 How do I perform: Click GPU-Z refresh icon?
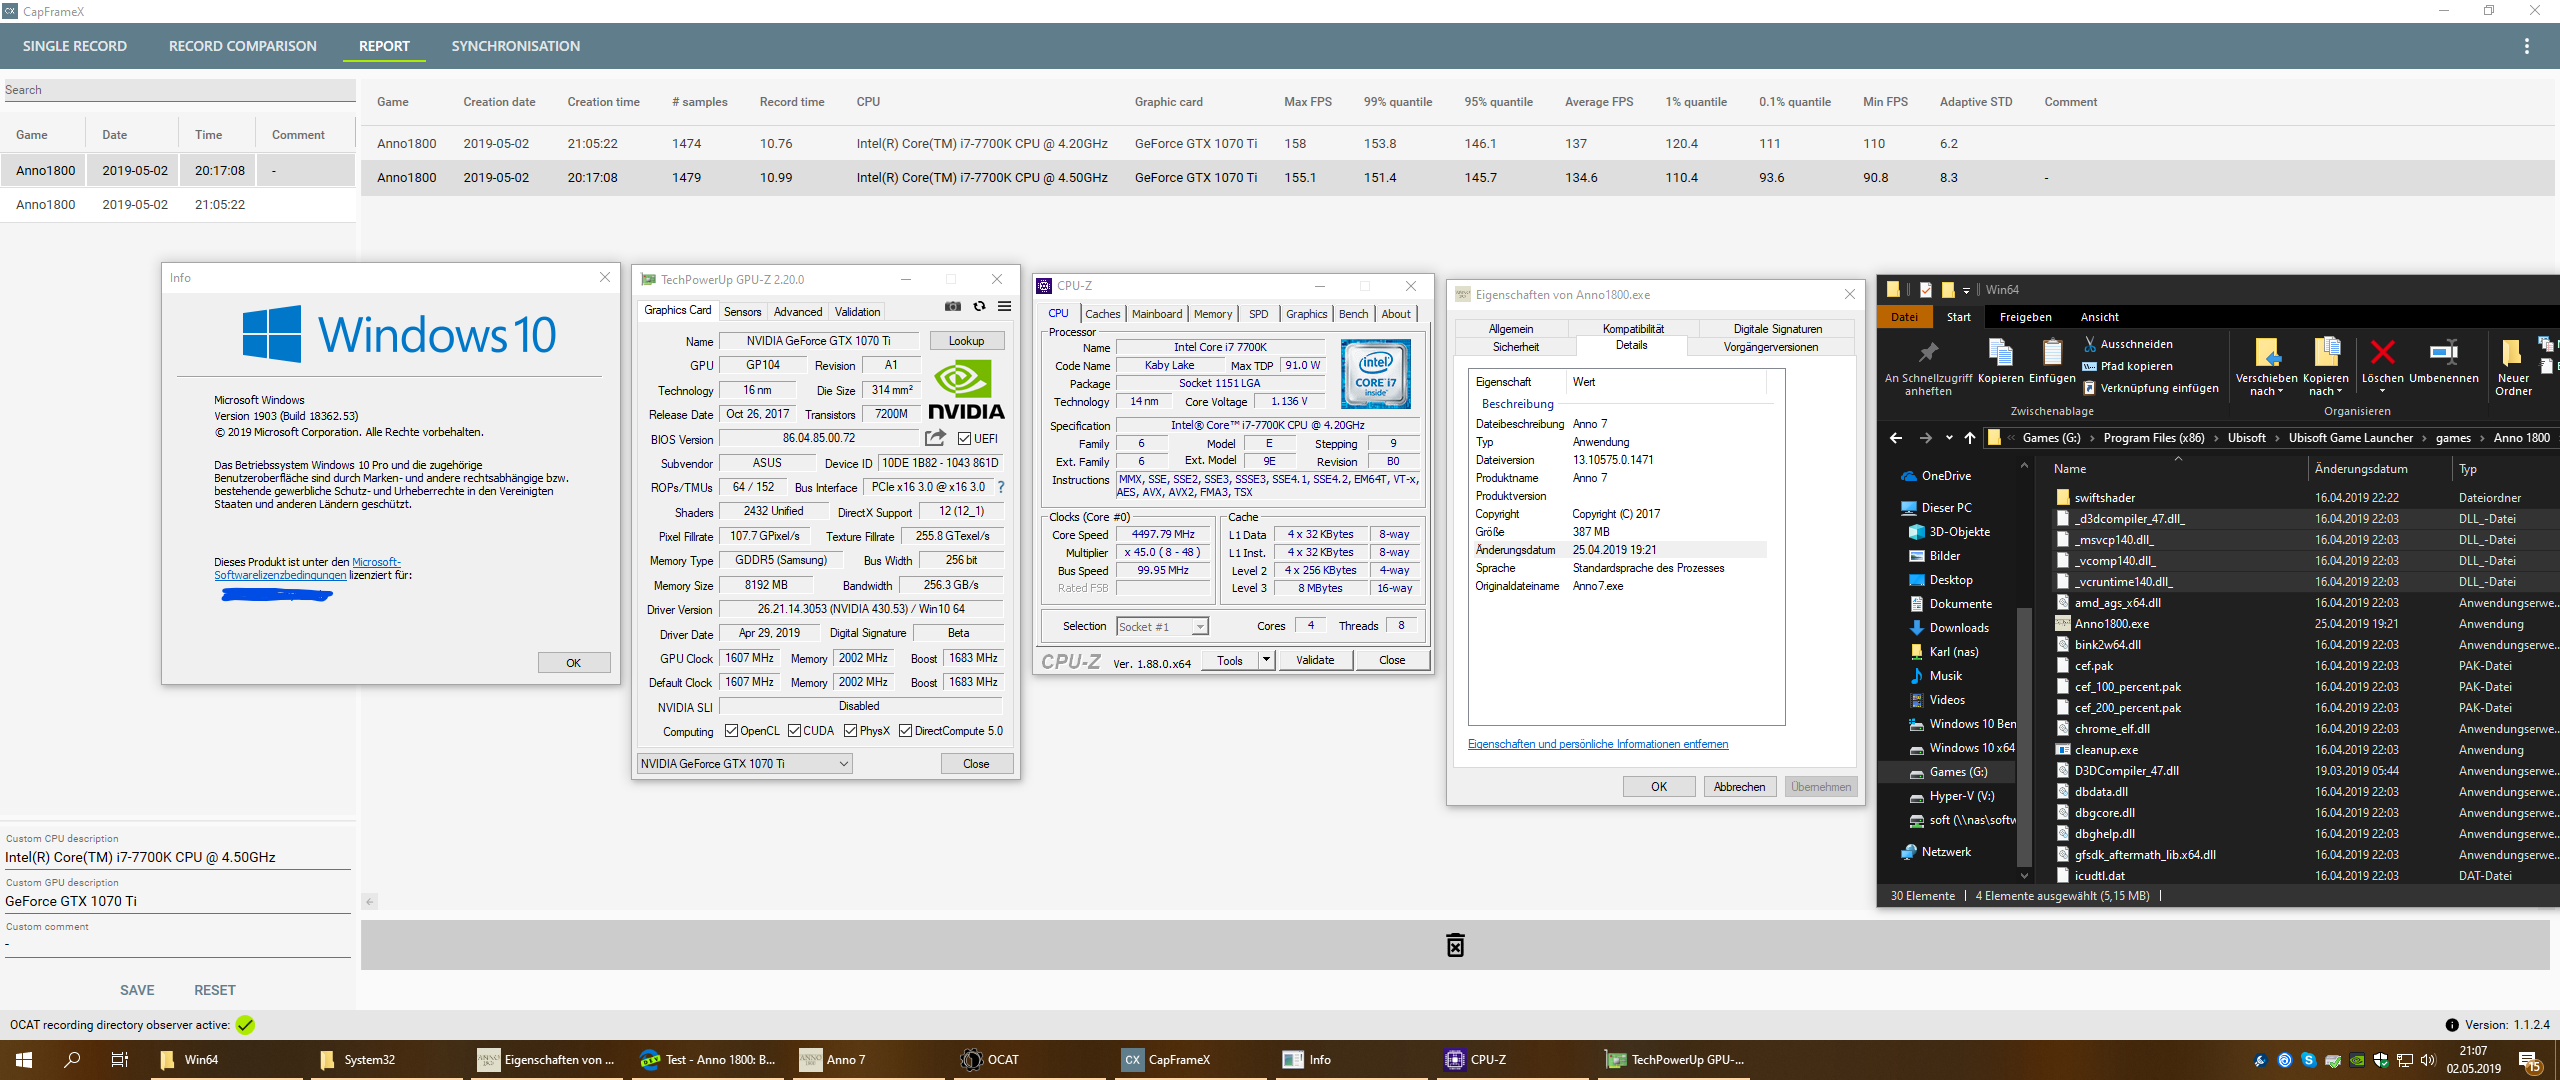tap(979, 307)
